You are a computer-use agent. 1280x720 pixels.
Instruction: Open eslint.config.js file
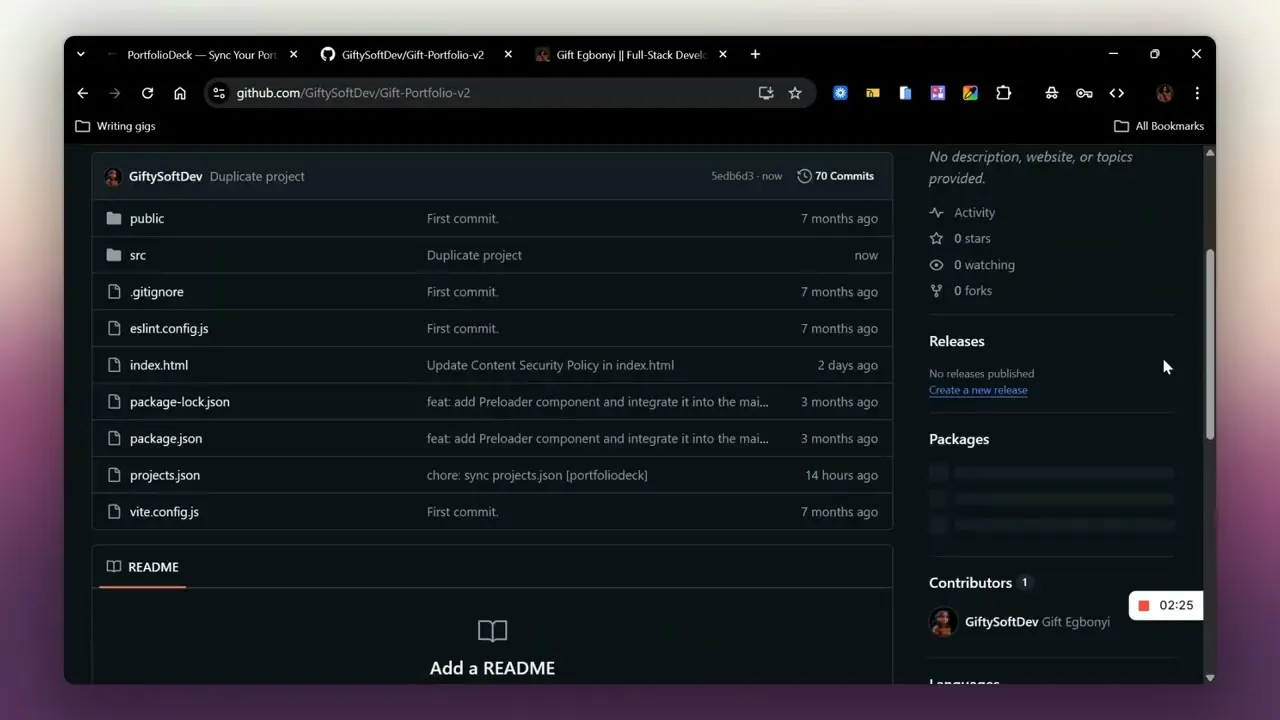[169, 328]
